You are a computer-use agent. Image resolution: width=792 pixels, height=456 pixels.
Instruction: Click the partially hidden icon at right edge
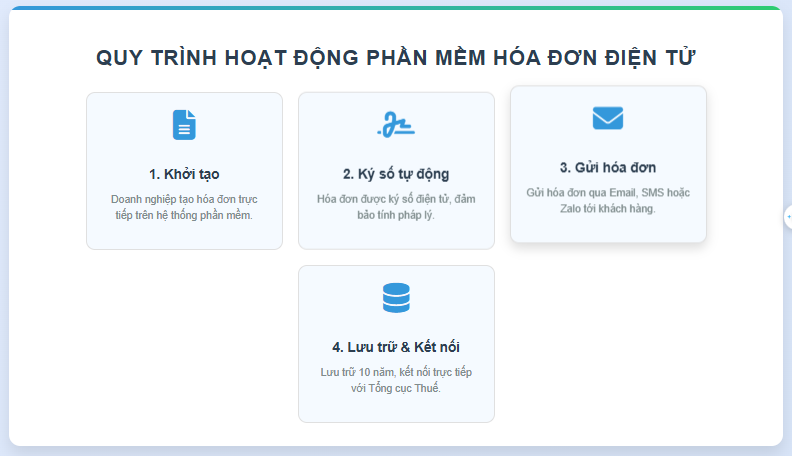(x=788, y=217)
